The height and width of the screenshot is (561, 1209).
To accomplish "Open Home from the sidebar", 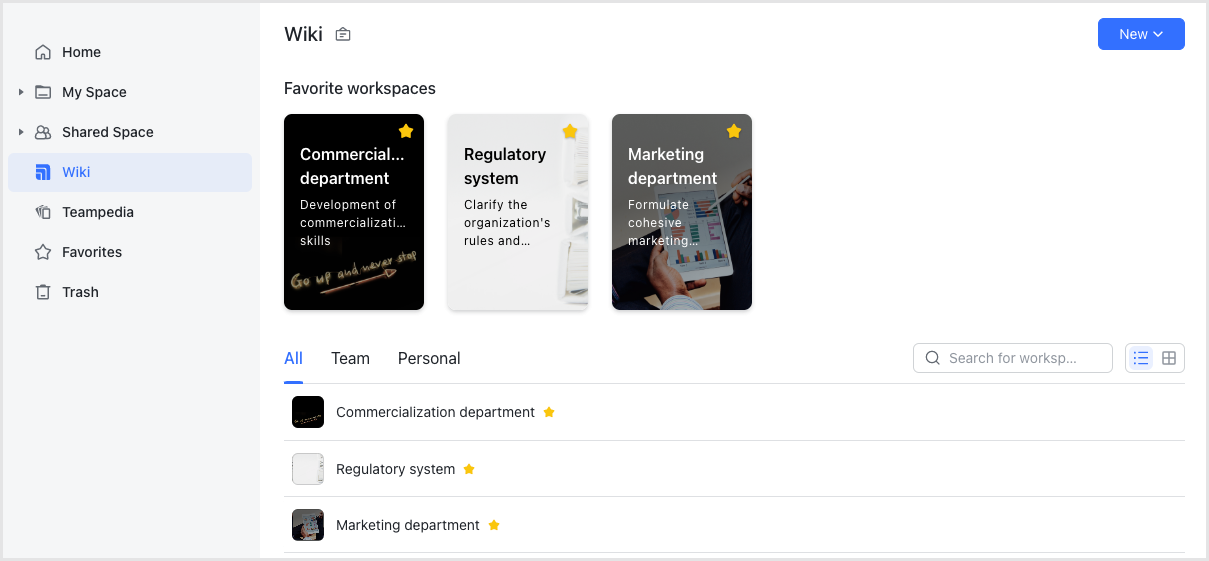I will tap(81, 52).
